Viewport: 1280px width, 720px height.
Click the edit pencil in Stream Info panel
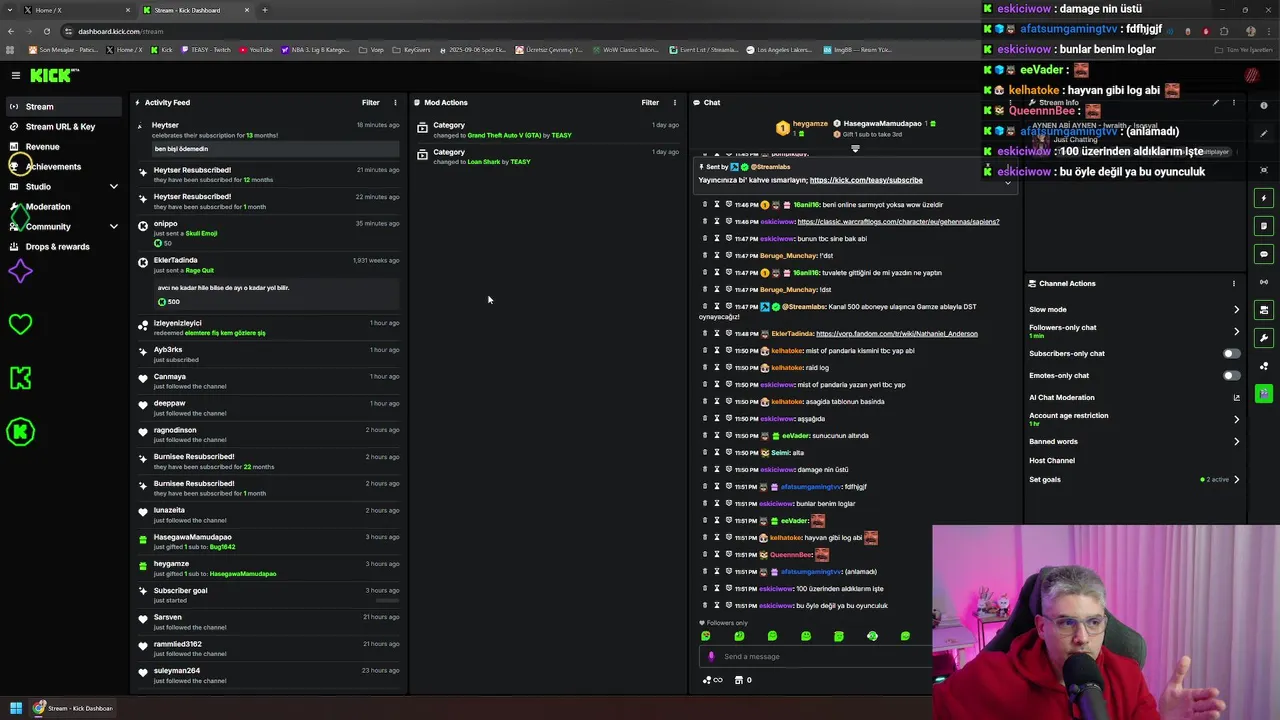tap(1216, 102)
